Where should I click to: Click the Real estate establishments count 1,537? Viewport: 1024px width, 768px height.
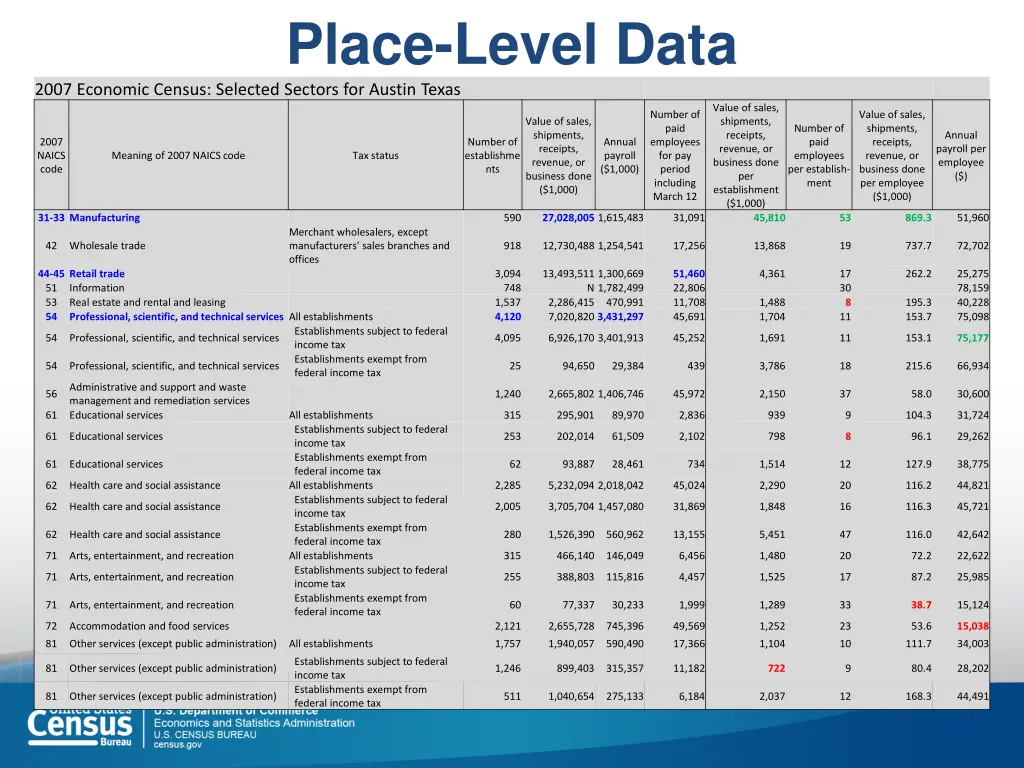[507, 302]
